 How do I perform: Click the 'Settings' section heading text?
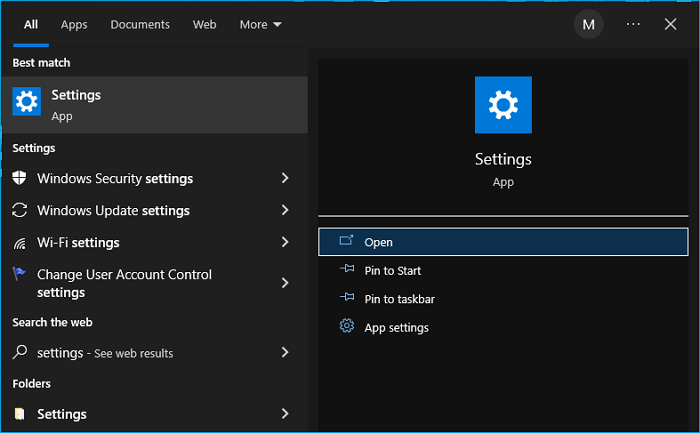click(x=33, y=148)
